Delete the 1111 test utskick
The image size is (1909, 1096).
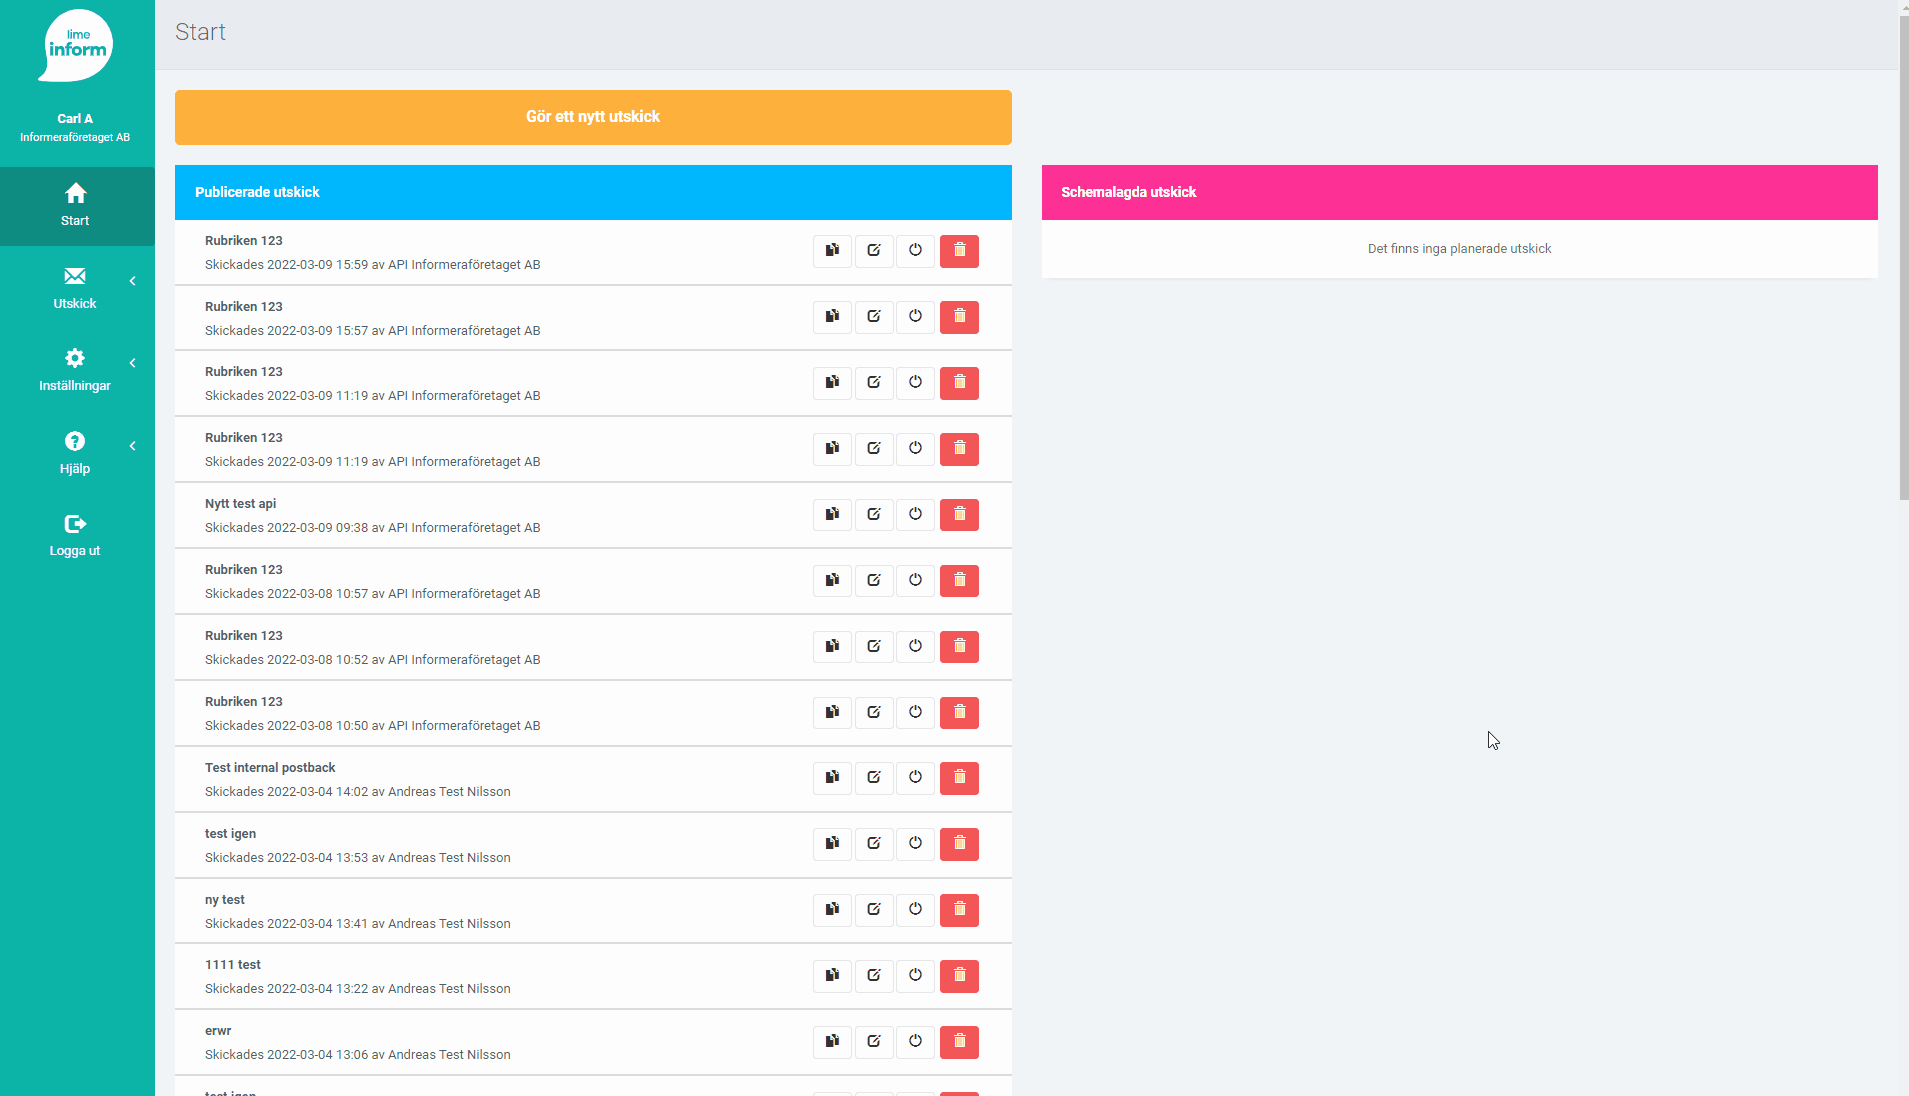click(x=959, y=976)
